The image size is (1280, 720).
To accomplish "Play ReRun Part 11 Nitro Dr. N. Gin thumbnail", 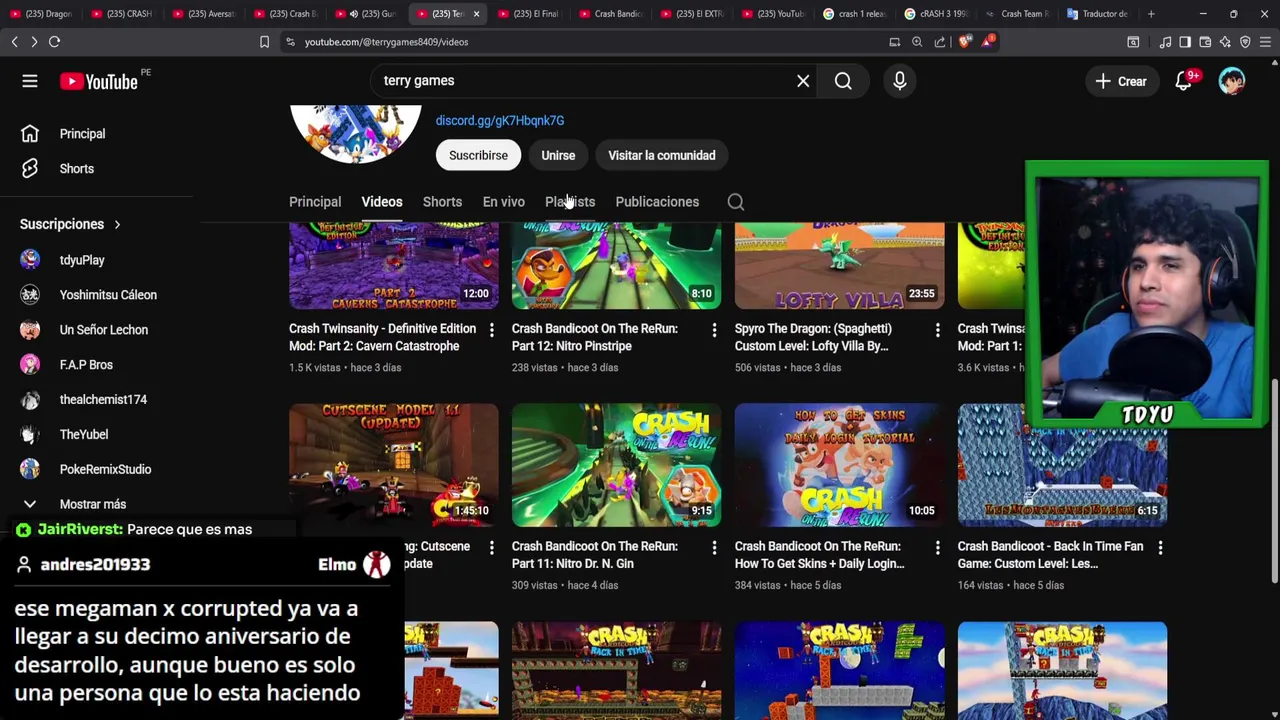I will (616, 465).
